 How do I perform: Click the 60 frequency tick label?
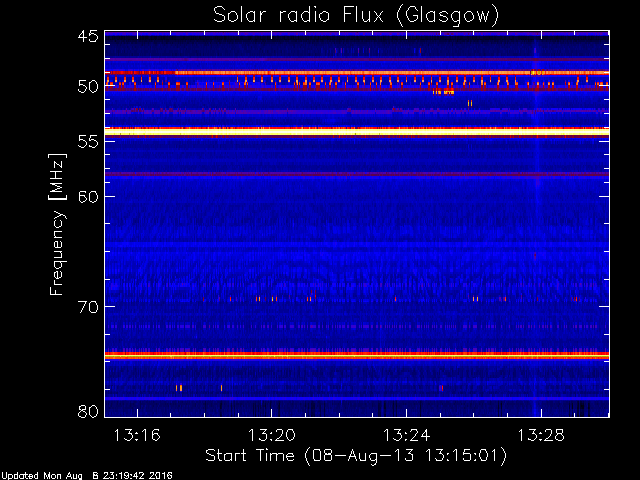click(88, 196)
